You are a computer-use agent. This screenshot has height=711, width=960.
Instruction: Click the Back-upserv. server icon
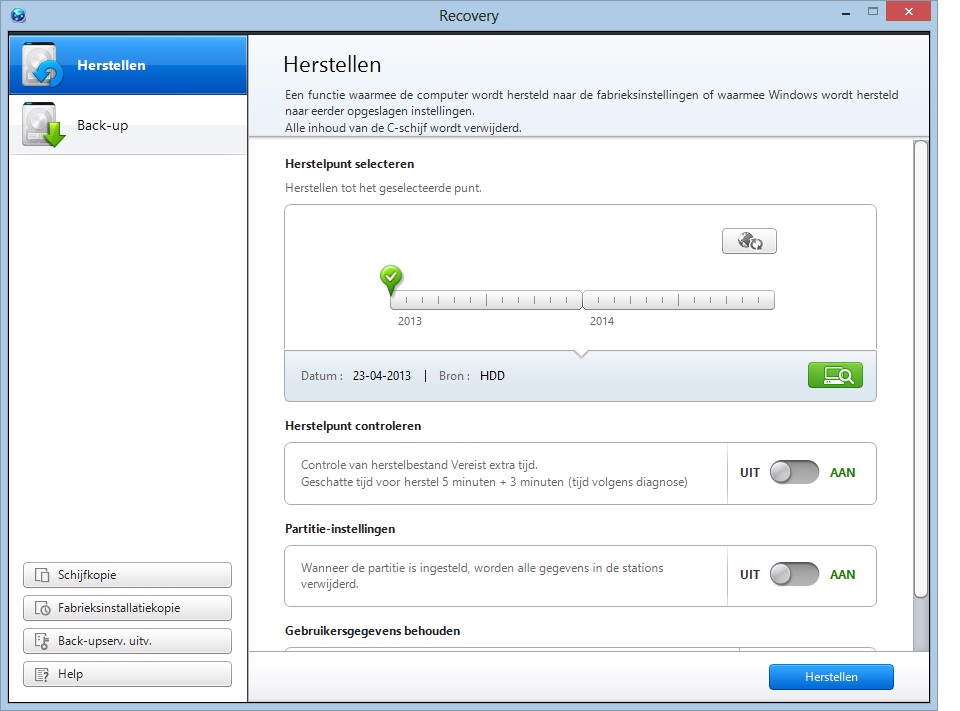click(x=42, y=641)
